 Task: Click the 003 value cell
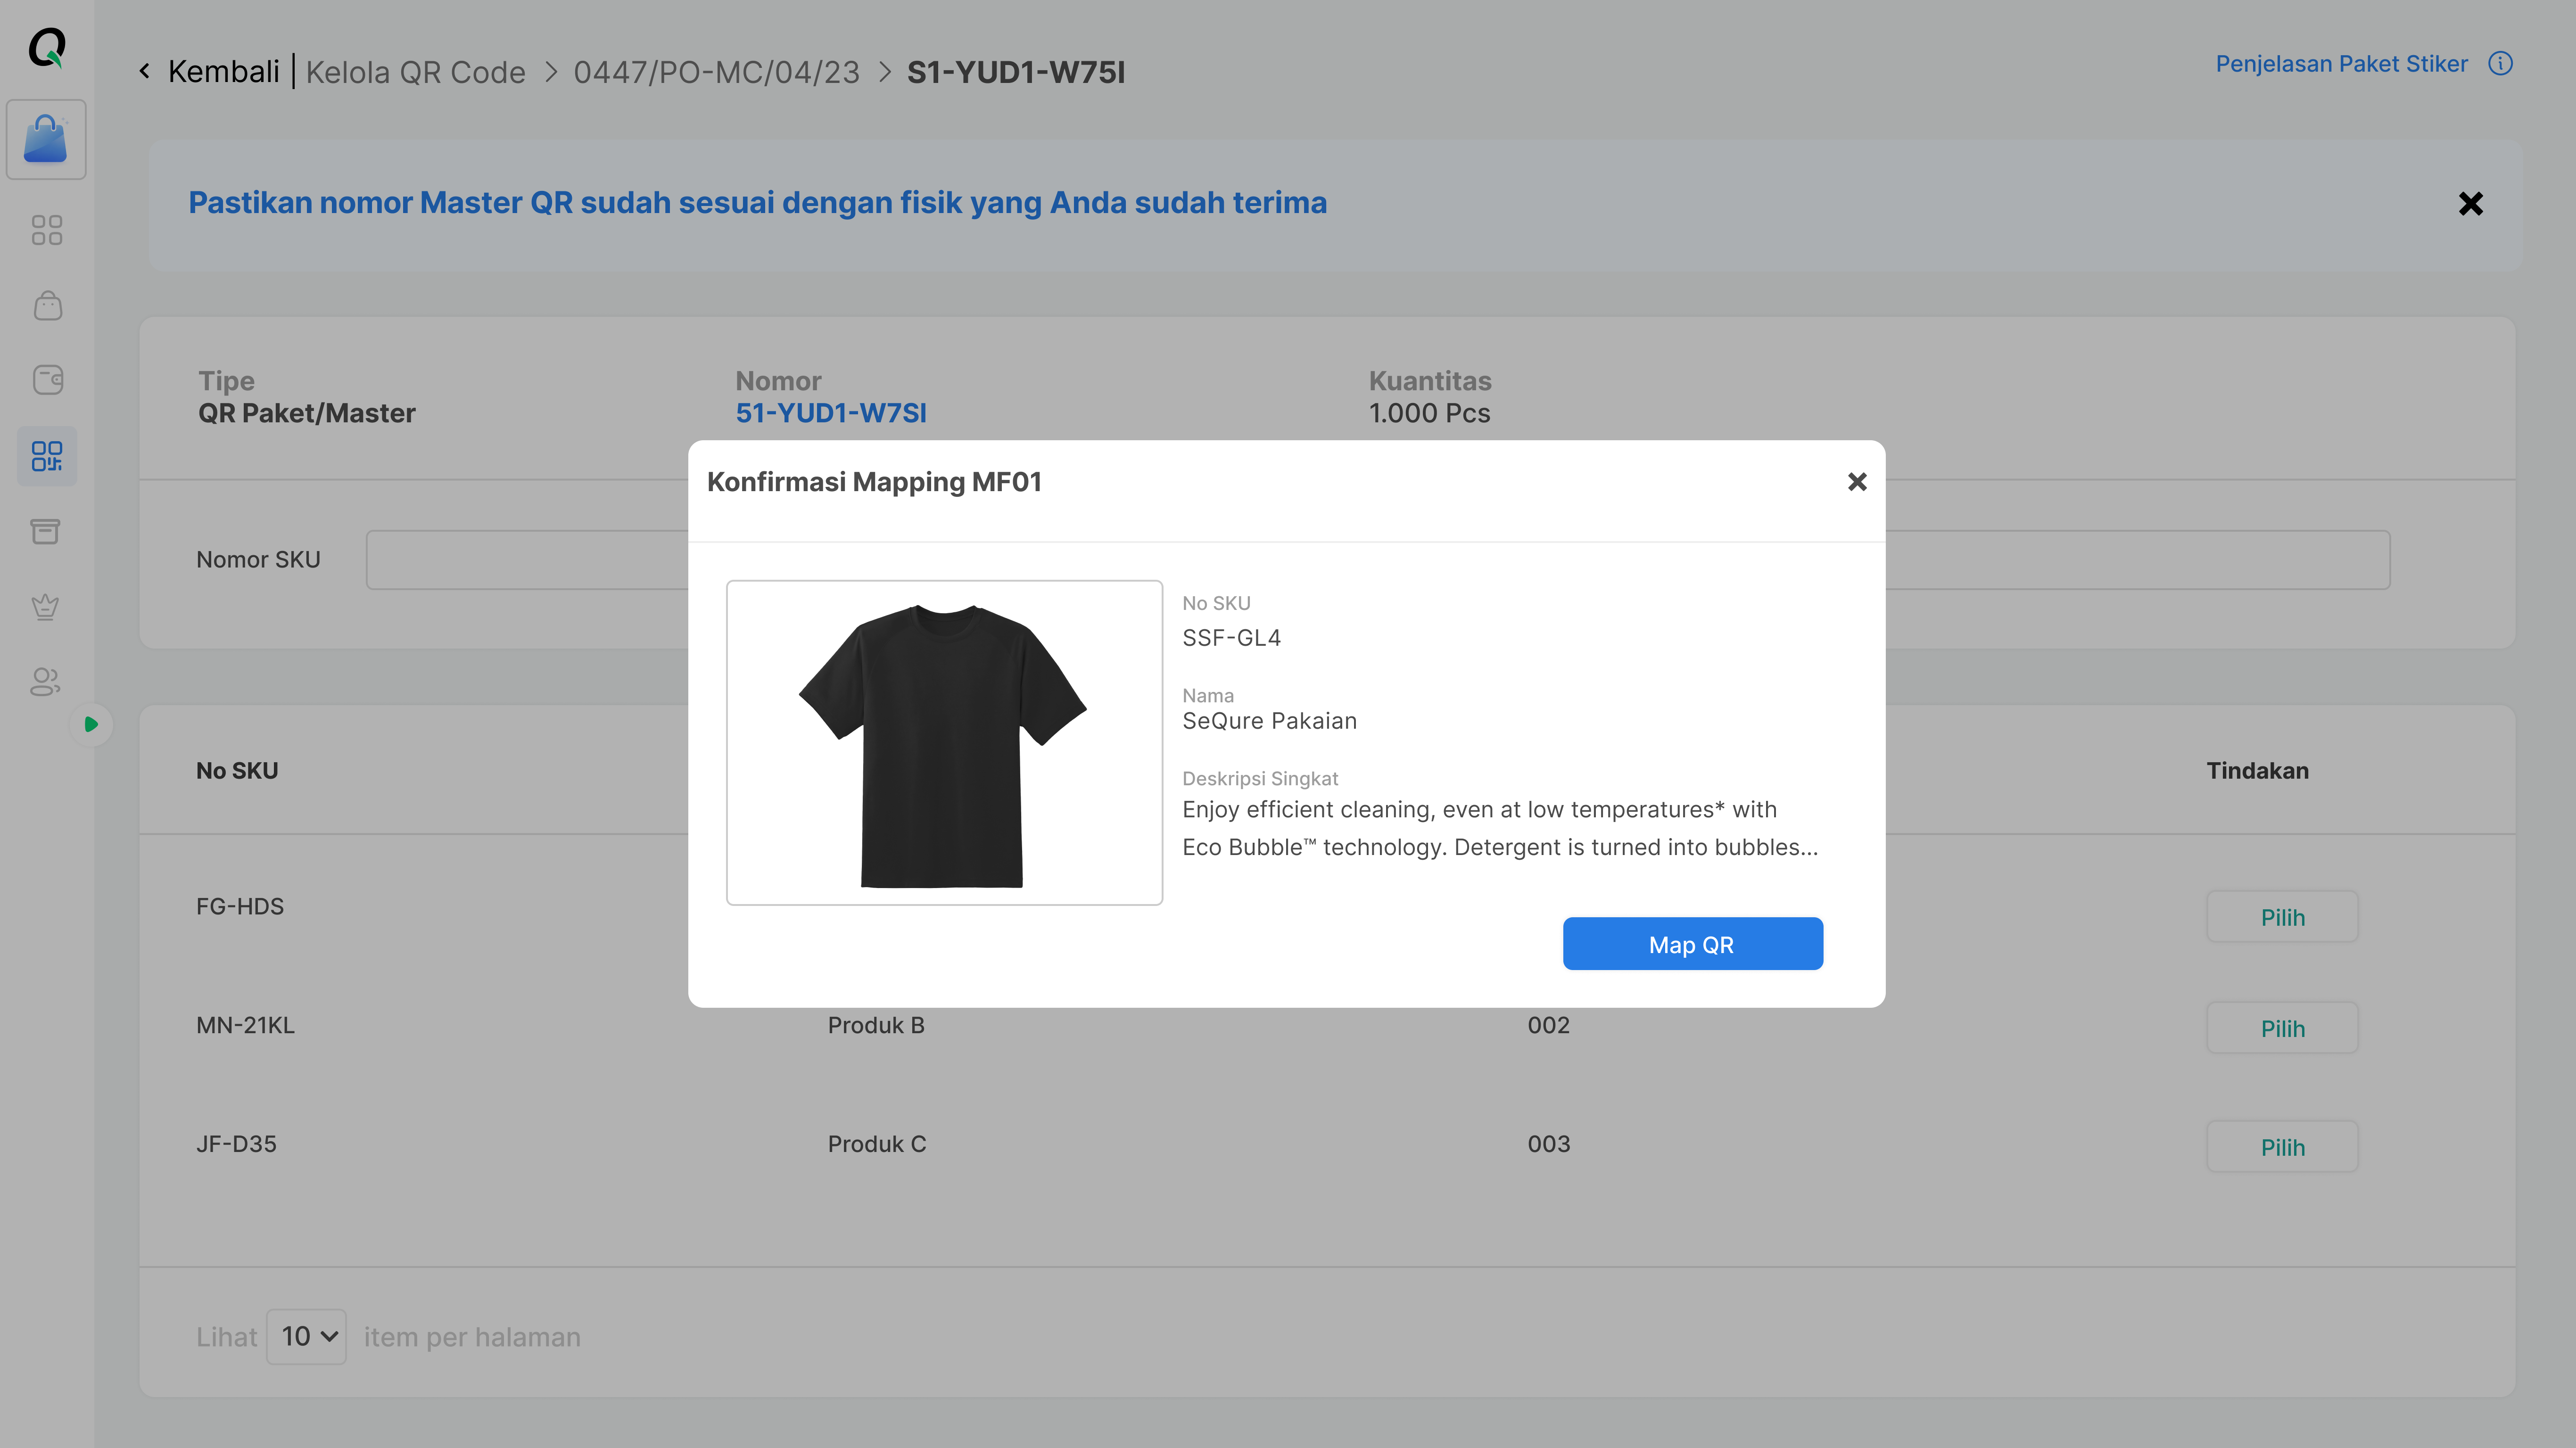1549,1144
